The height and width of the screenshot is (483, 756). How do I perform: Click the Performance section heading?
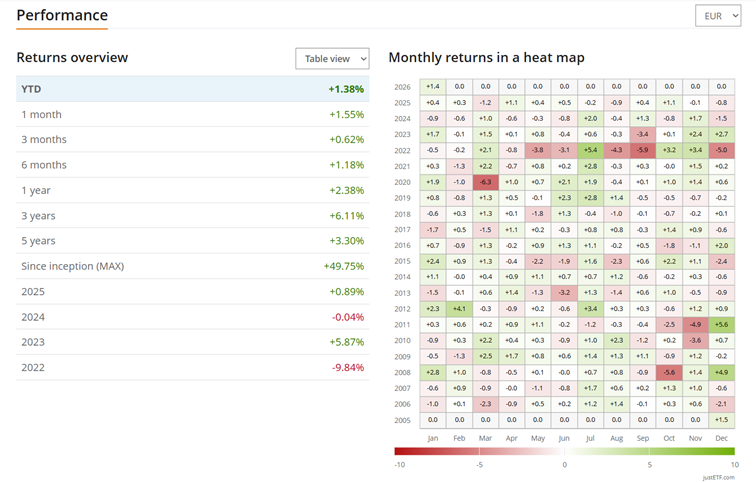62,15
